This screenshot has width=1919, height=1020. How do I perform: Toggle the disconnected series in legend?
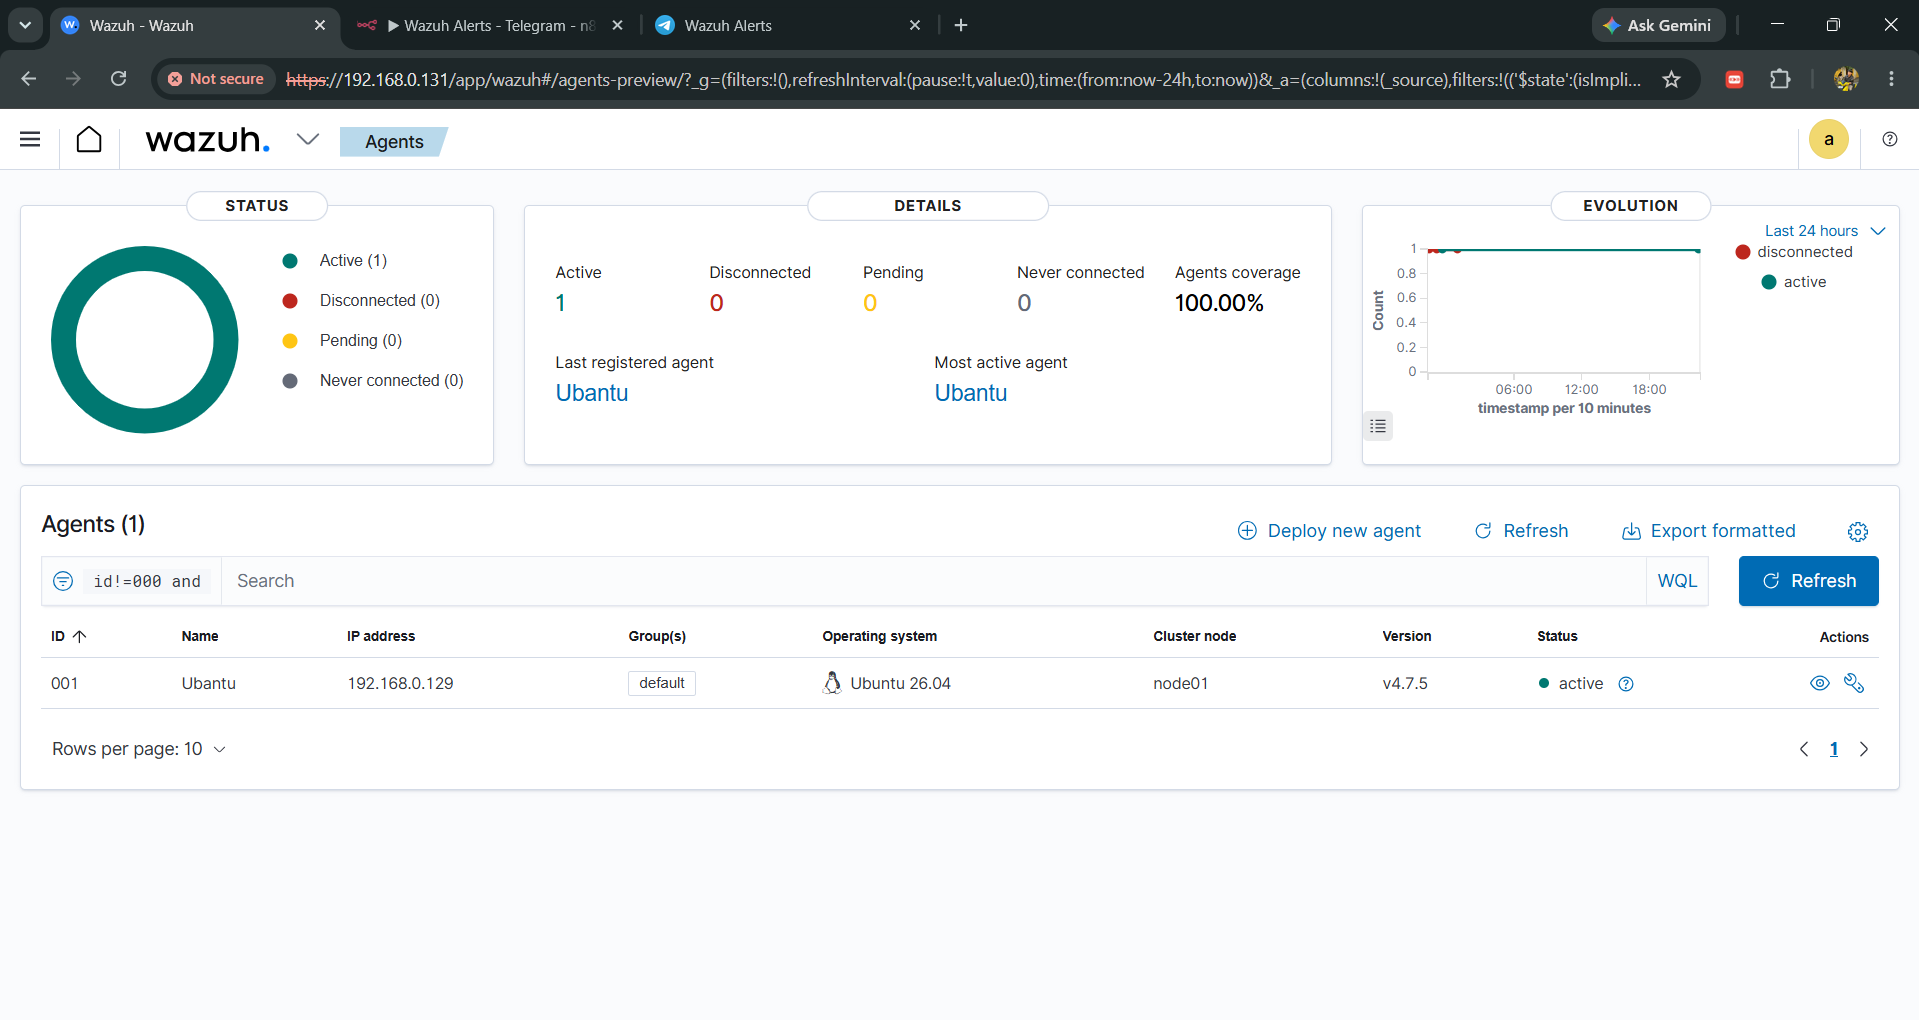(x=1795, y=252)
